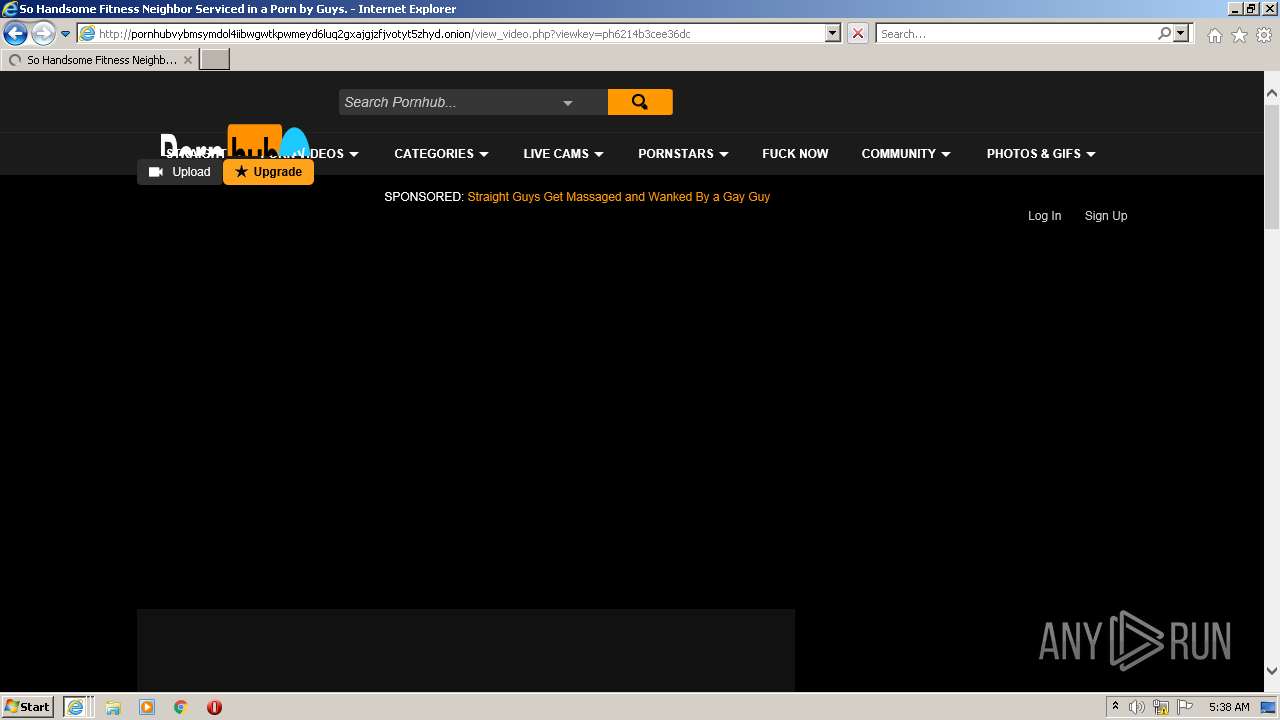
Task: Select the So Handsome Fitness Neighbor tab
Action: [99, 60]
